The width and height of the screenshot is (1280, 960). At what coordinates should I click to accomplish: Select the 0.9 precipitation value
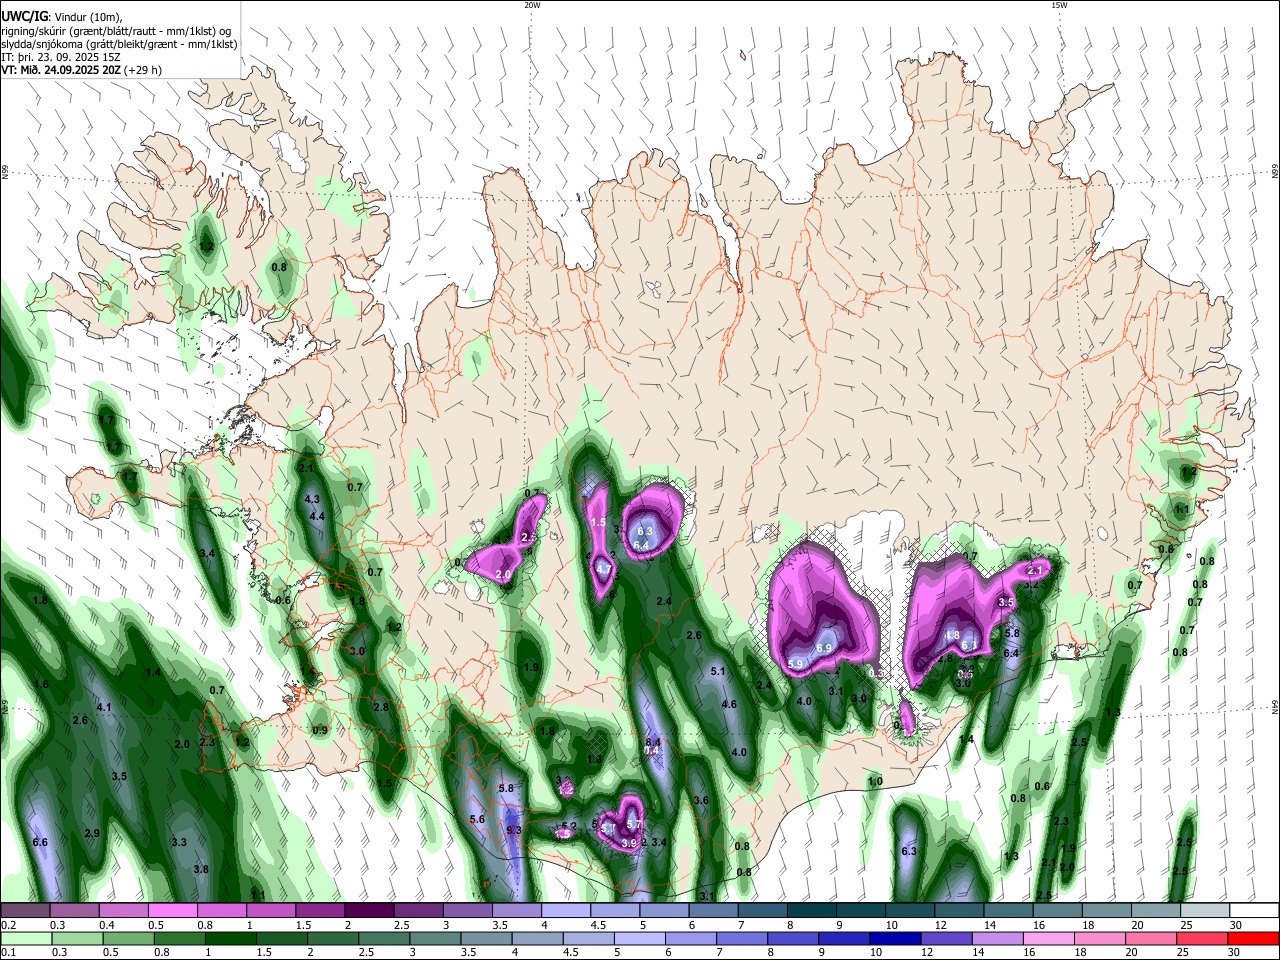(320, 730)
